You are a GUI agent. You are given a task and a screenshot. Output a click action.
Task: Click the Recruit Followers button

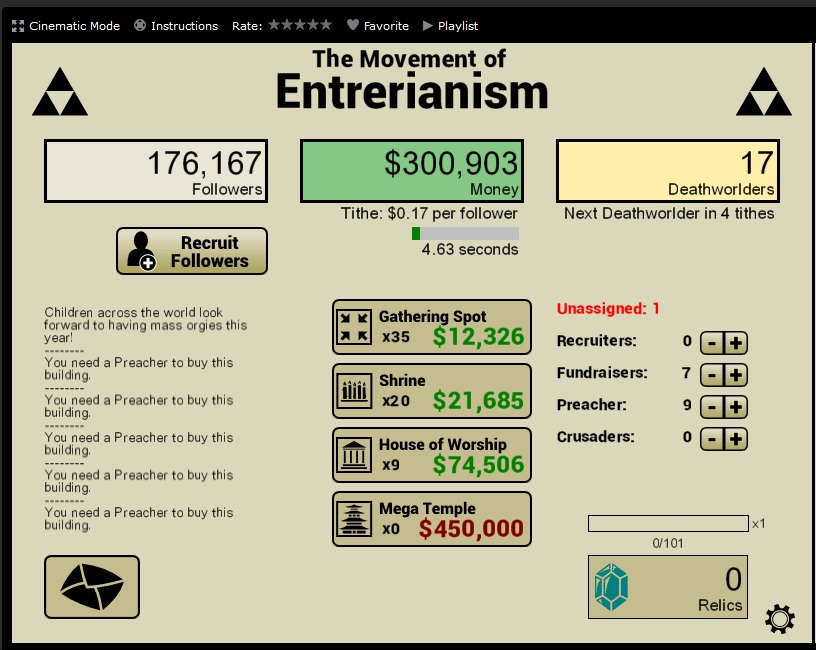[x=192, y=251]
